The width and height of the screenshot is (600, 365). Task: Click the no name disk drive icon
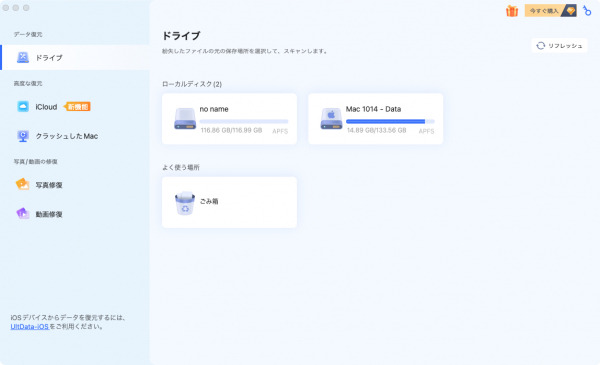tap(185, 119)
